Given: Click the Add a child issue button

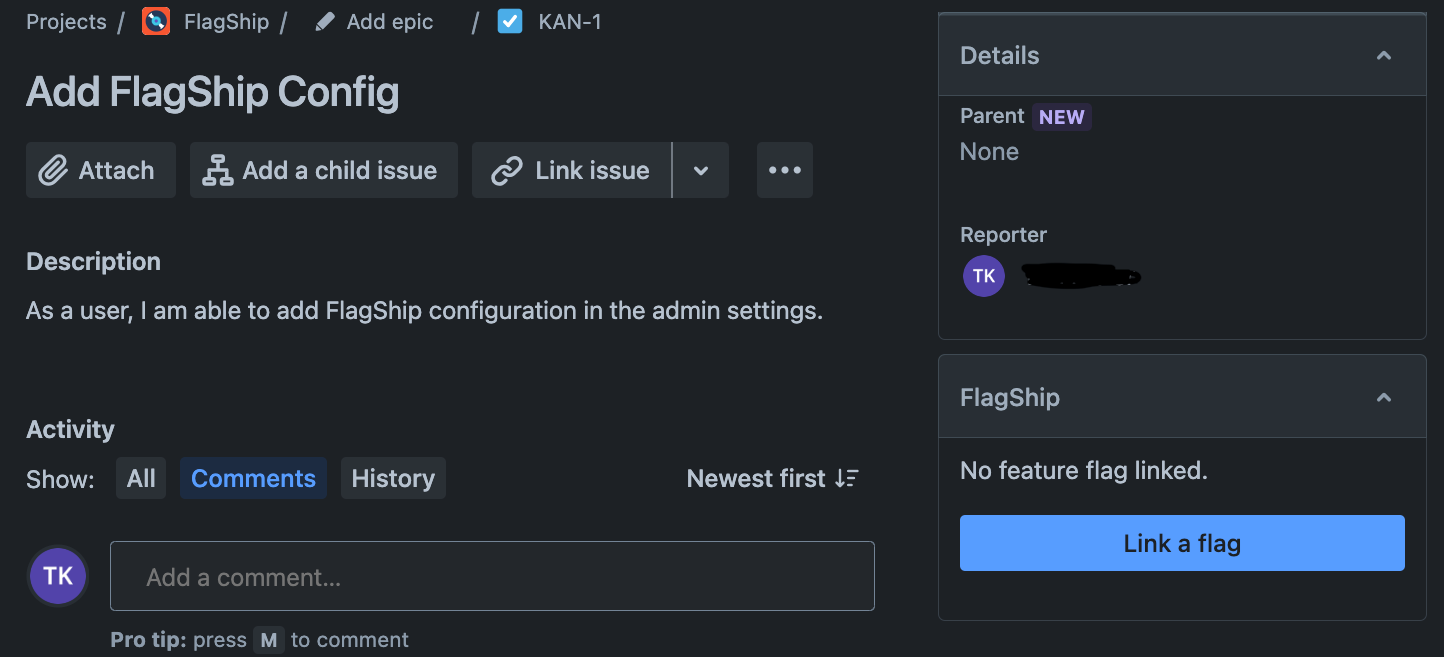Looking at the screenshot, I should click(x=324, y=170).
